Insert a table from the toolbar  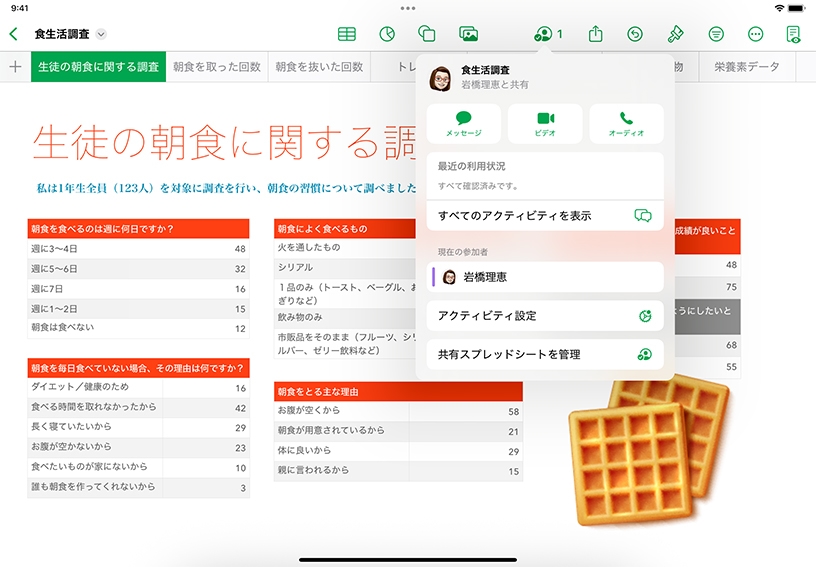coord(346,34)
